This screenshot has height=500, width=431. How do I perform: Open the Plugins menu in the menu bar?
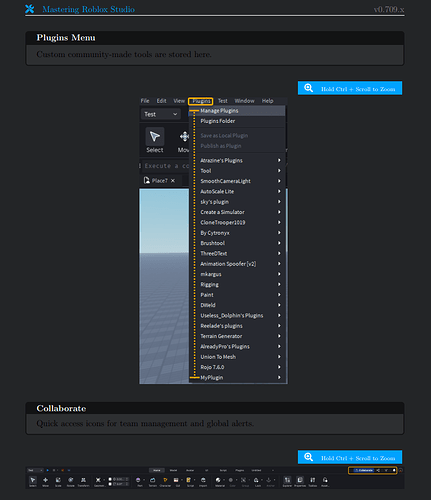[x=201, y=101]
